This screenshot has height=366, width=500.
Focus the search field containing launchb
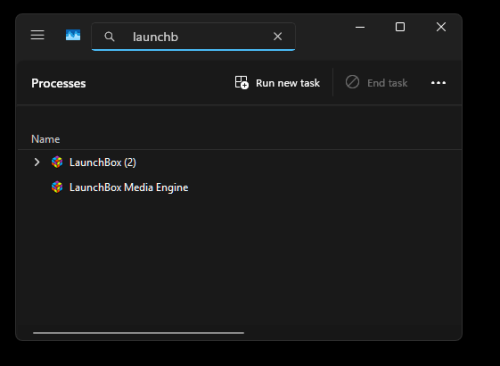pyautogui.click(x=193, y=37)
